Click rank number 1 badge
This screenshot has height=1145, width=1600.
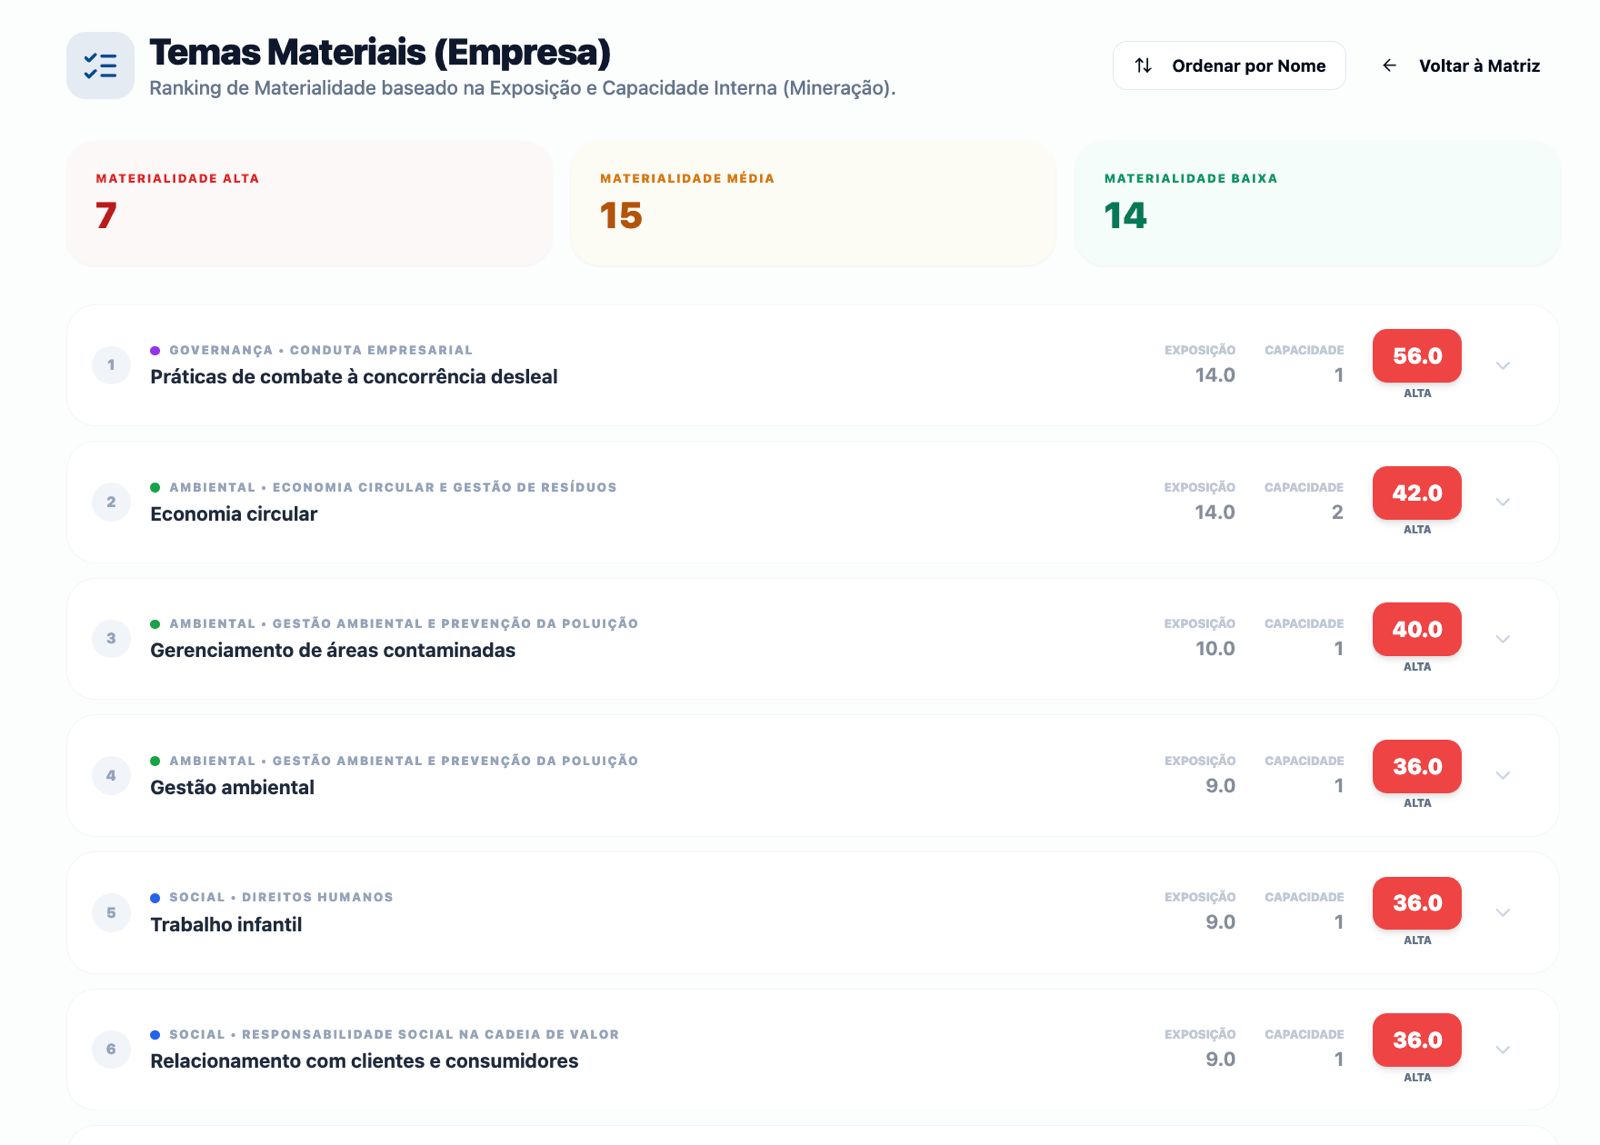pos(111,365)
